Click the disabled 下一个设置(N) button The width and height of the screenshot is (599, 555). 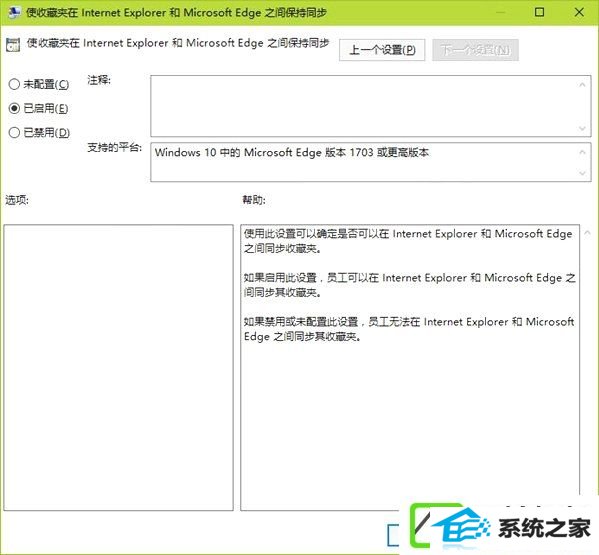475,50
